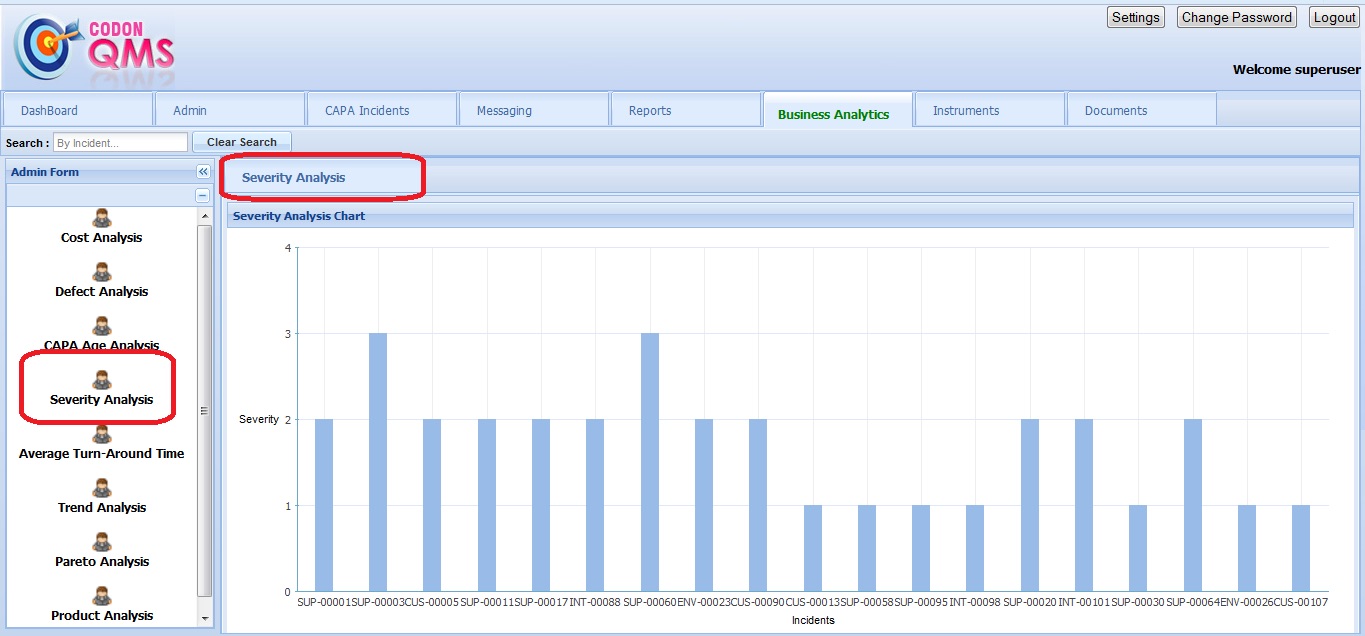
Task: Click the Pareto Analysis person icon
Action: [x=102, y=542]
